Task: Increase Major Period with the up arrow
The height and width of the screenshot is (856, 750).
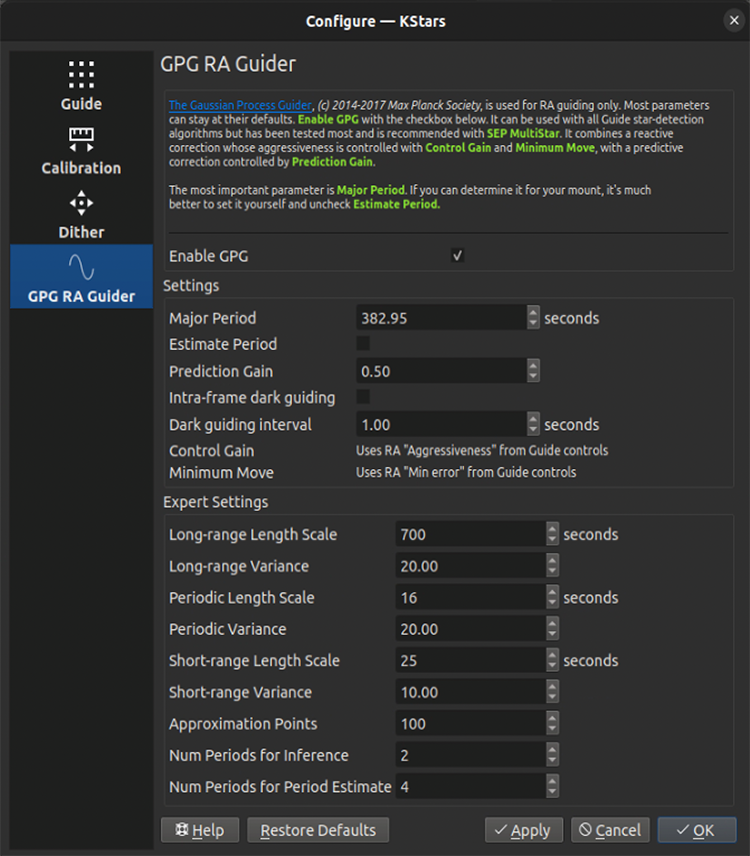Action: click(x=533, y=312)
